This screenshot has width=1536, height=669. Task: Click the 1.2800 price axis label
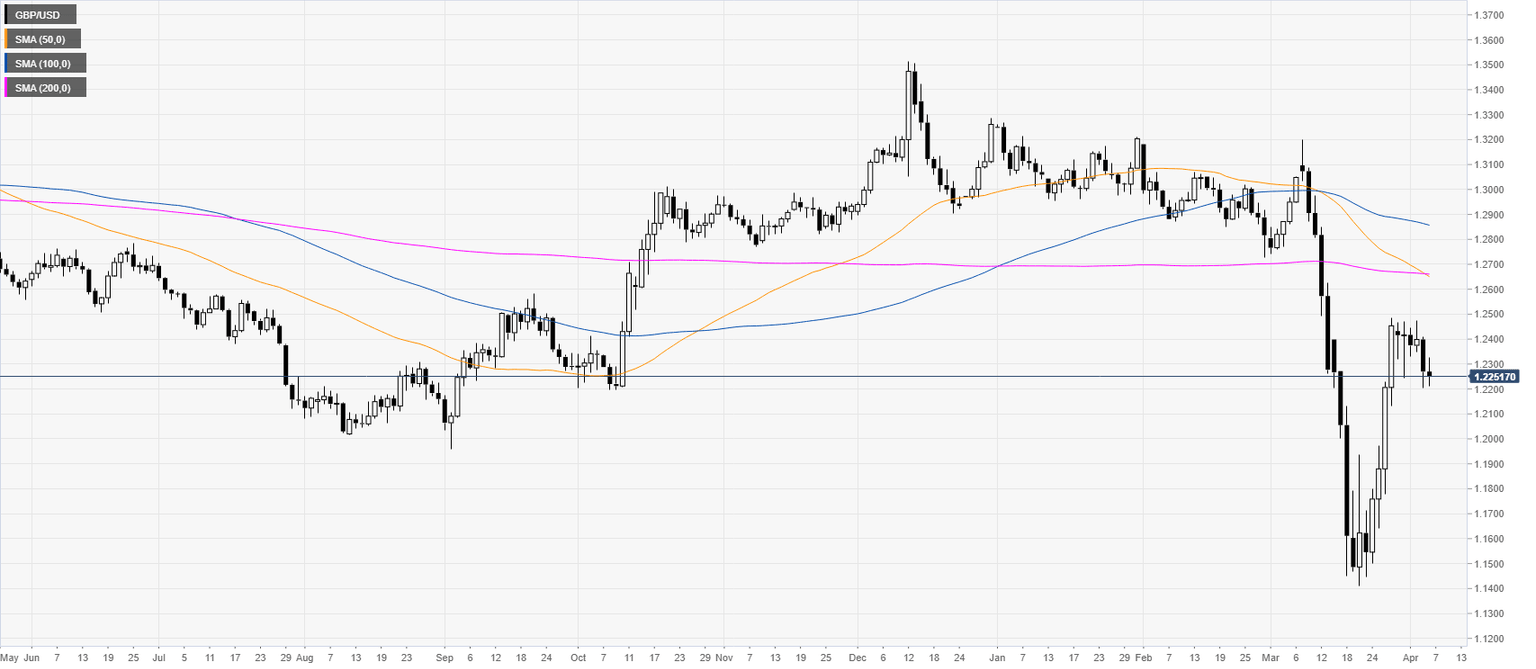(x=1487, y=240)
